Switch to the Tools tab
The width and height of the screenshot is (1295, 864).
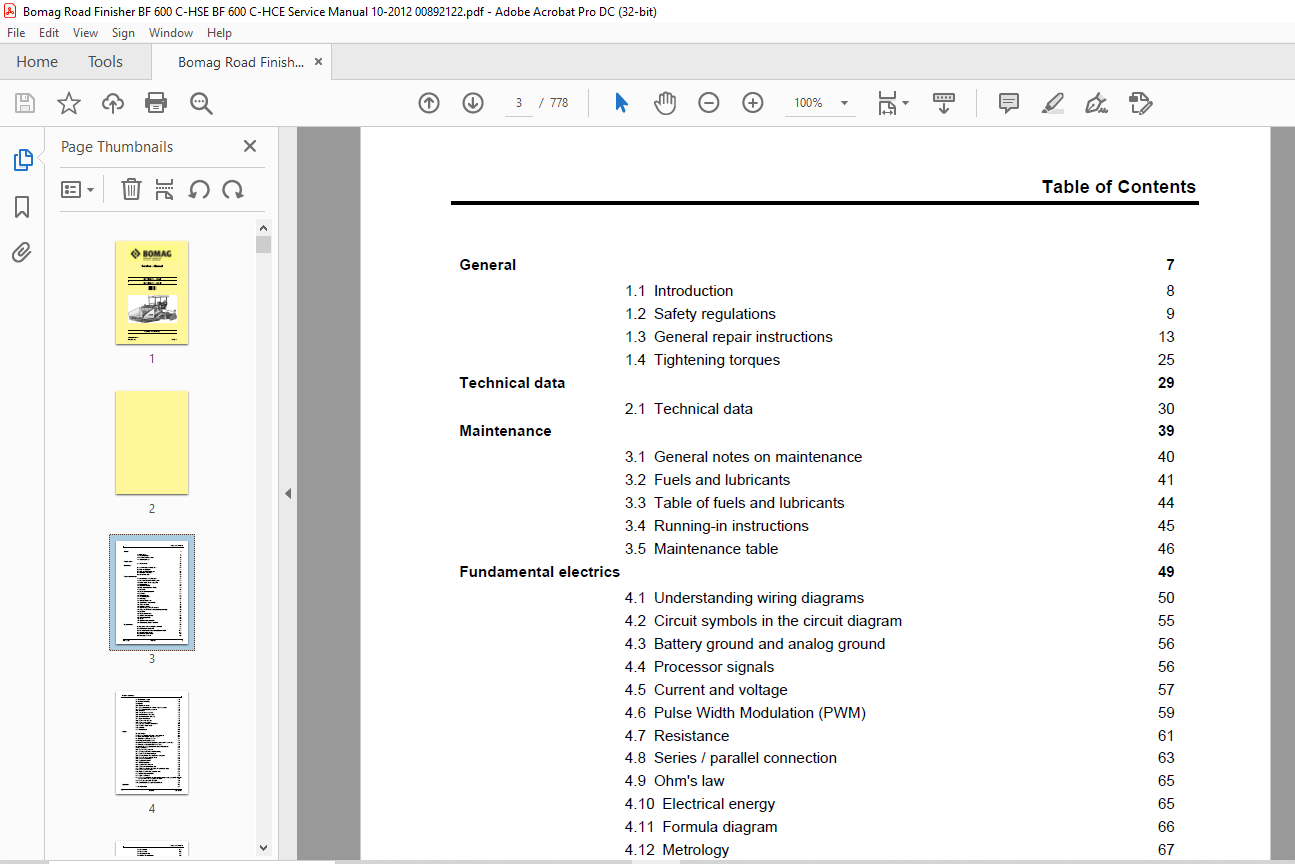tap(105, 62)
